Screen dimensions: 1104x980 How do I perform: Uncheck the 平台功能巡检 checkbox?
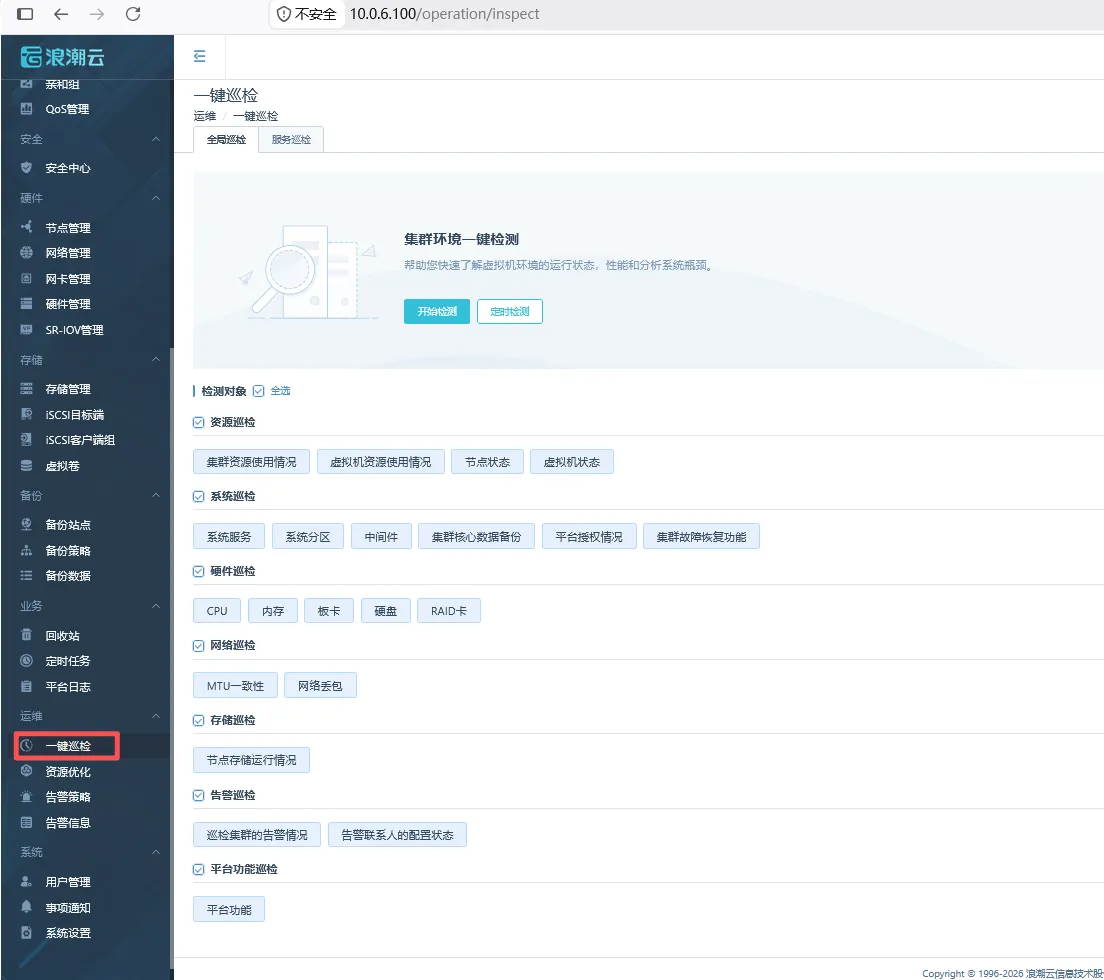[199, 869]
